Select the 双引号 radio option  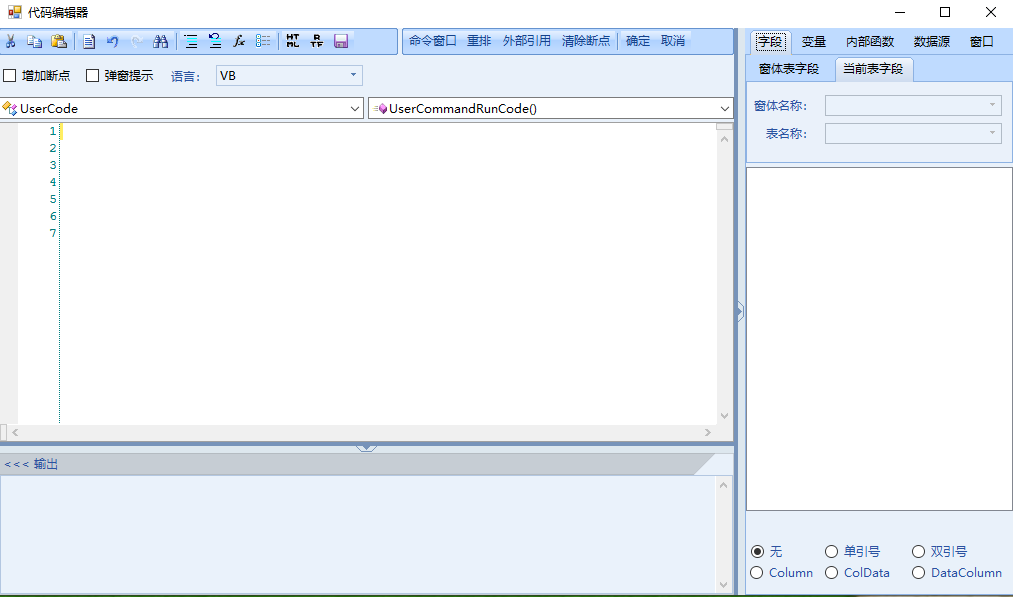pos(918,551)
